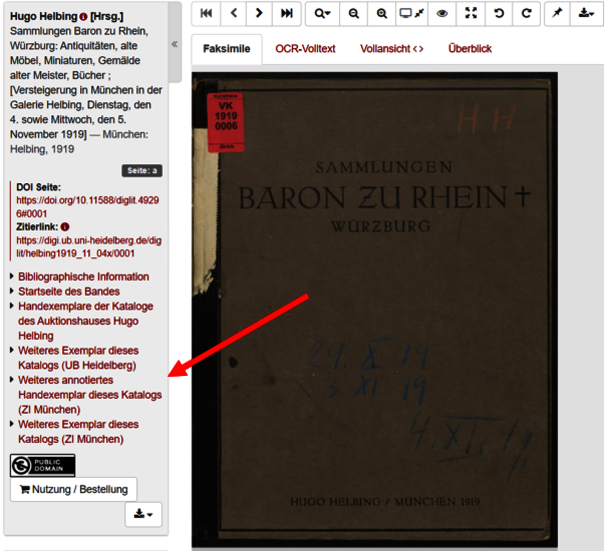Screen dimensions: 605x551
Task: Go to the previous page
Action: click(x=233, y=14)
